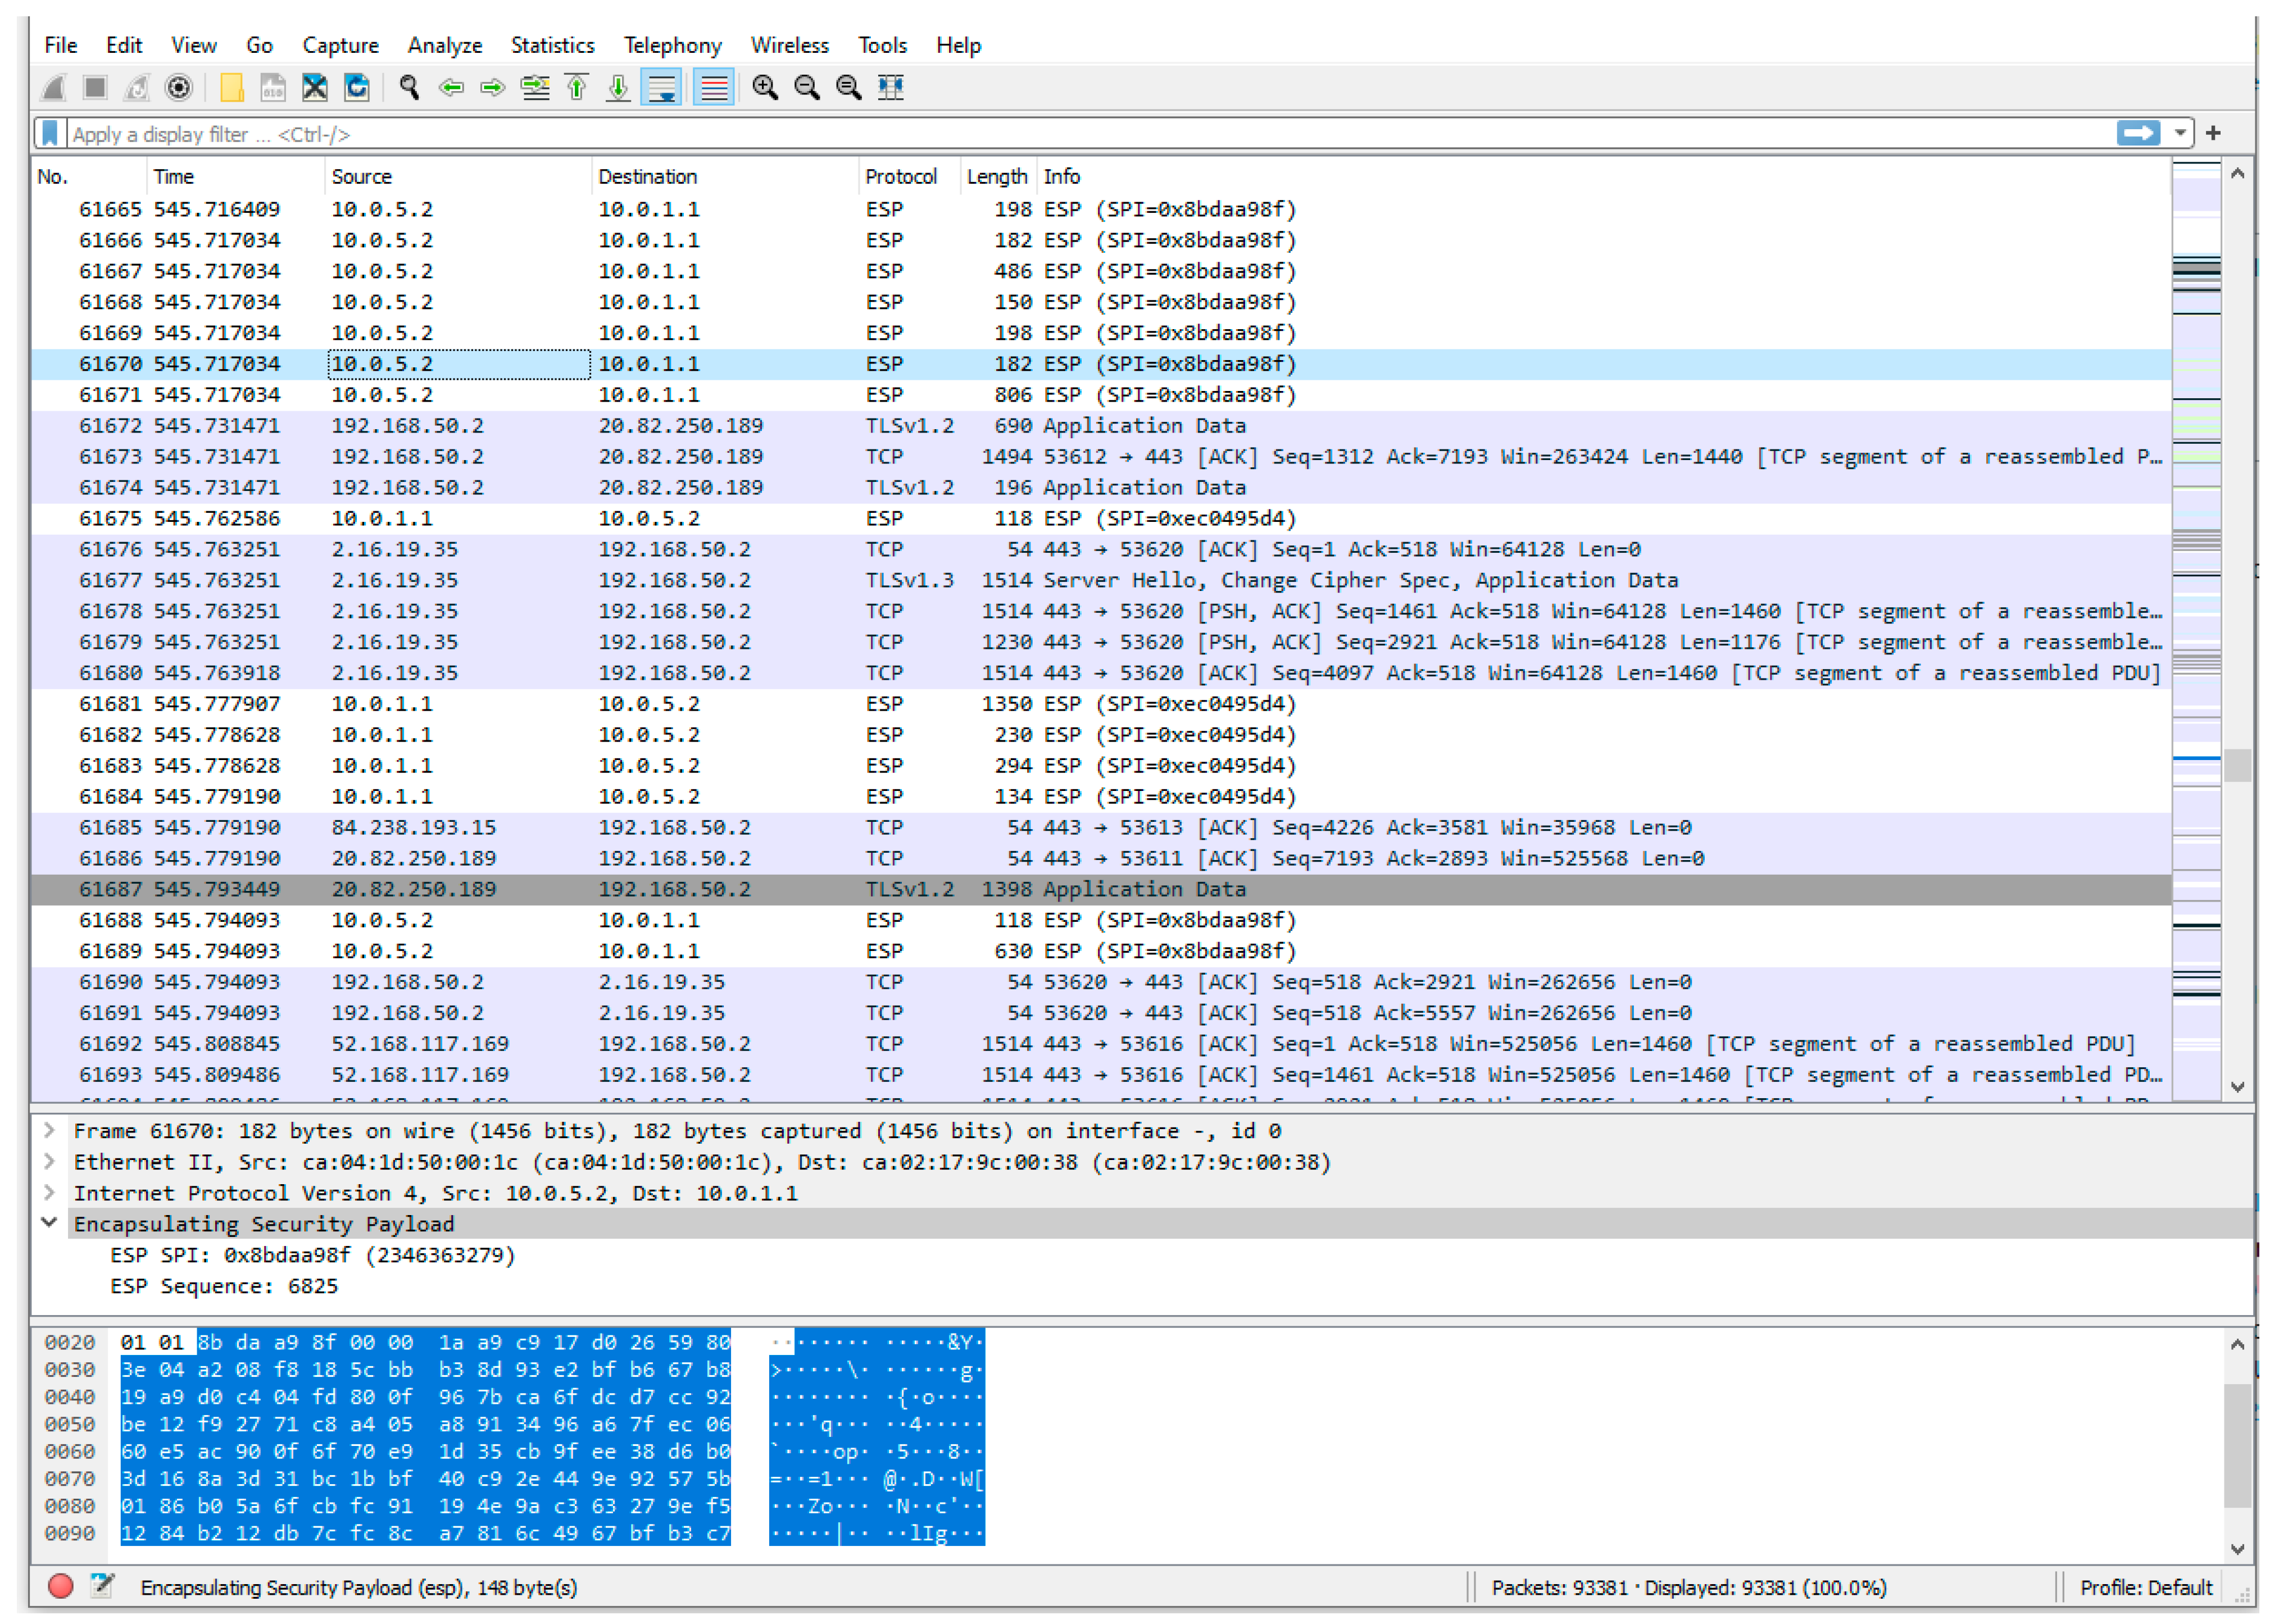Zoom in on packet text

765,88
